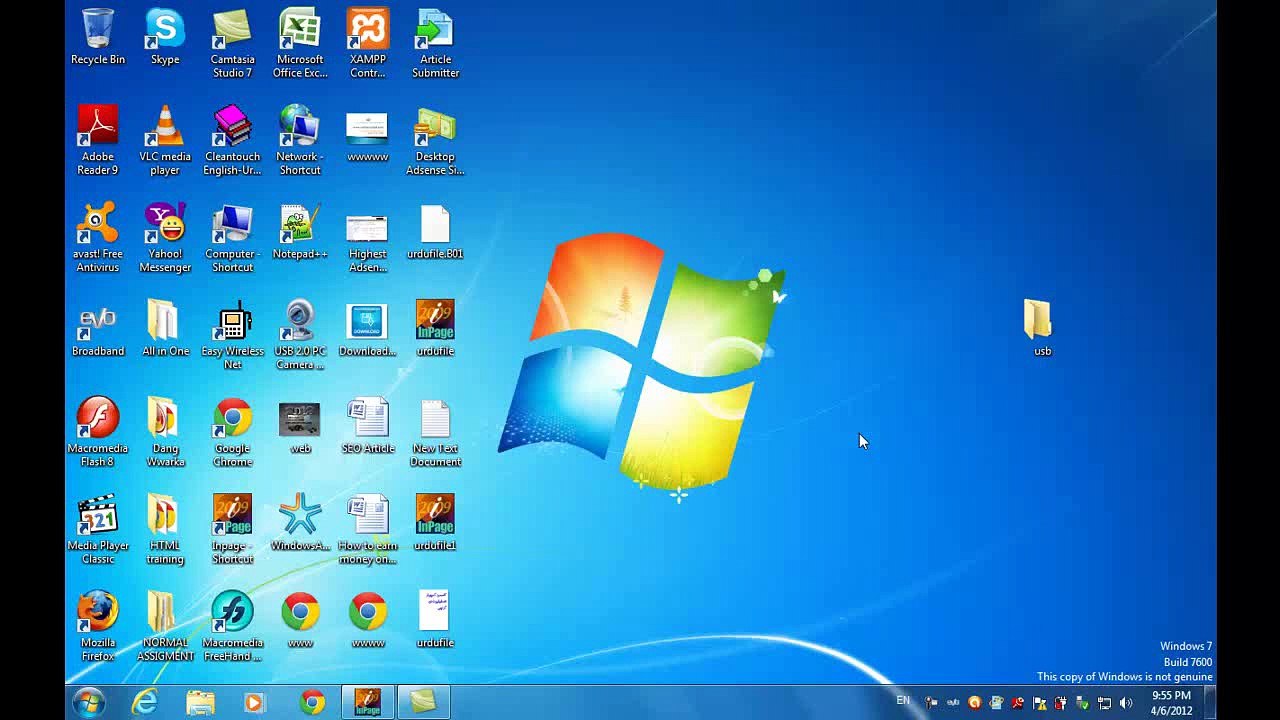The width and height of the screenshot is (1280, 720).
Task: Select the USB 2.0 PC Camera icon
Action: [x=300, y=335]
